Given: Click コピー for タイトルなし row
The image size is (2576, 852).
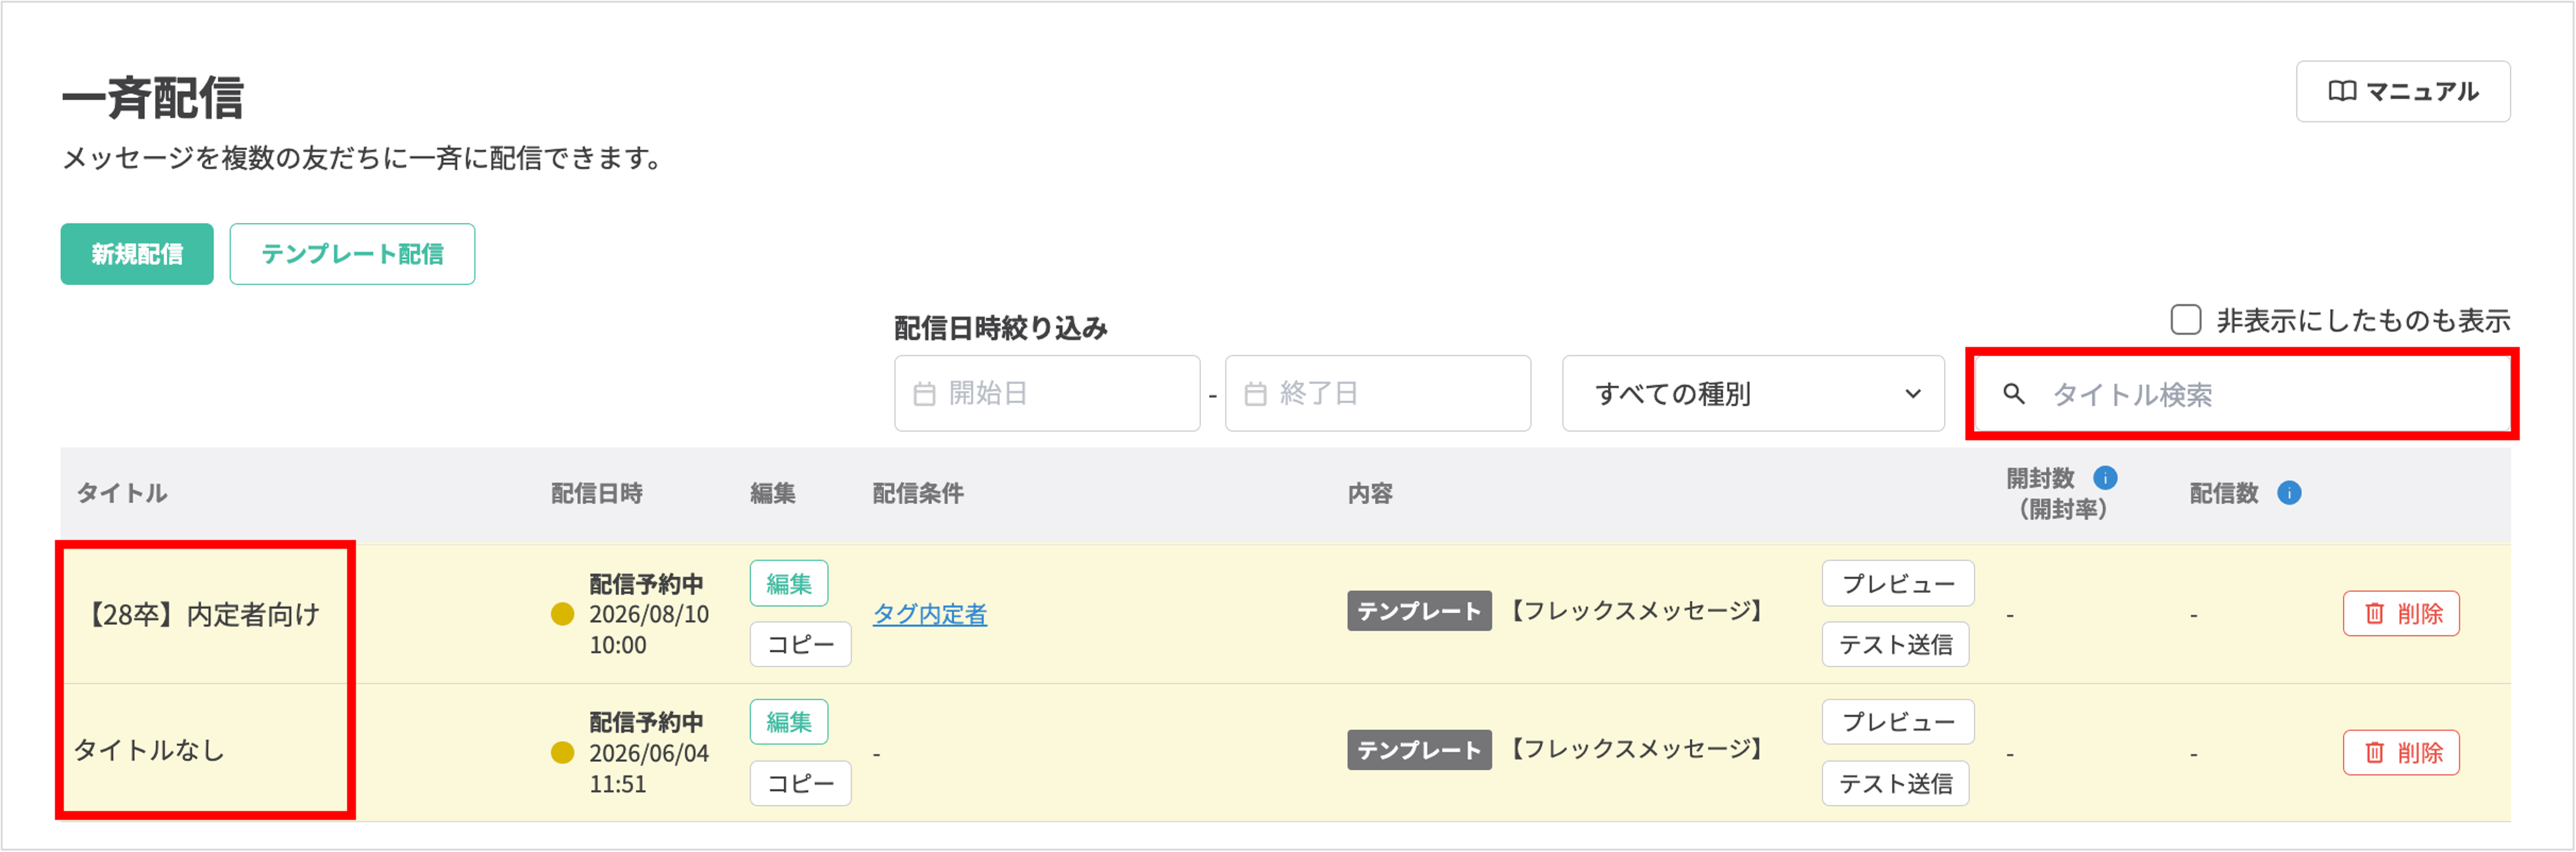Looking at the screenshot, I should 800,784.
